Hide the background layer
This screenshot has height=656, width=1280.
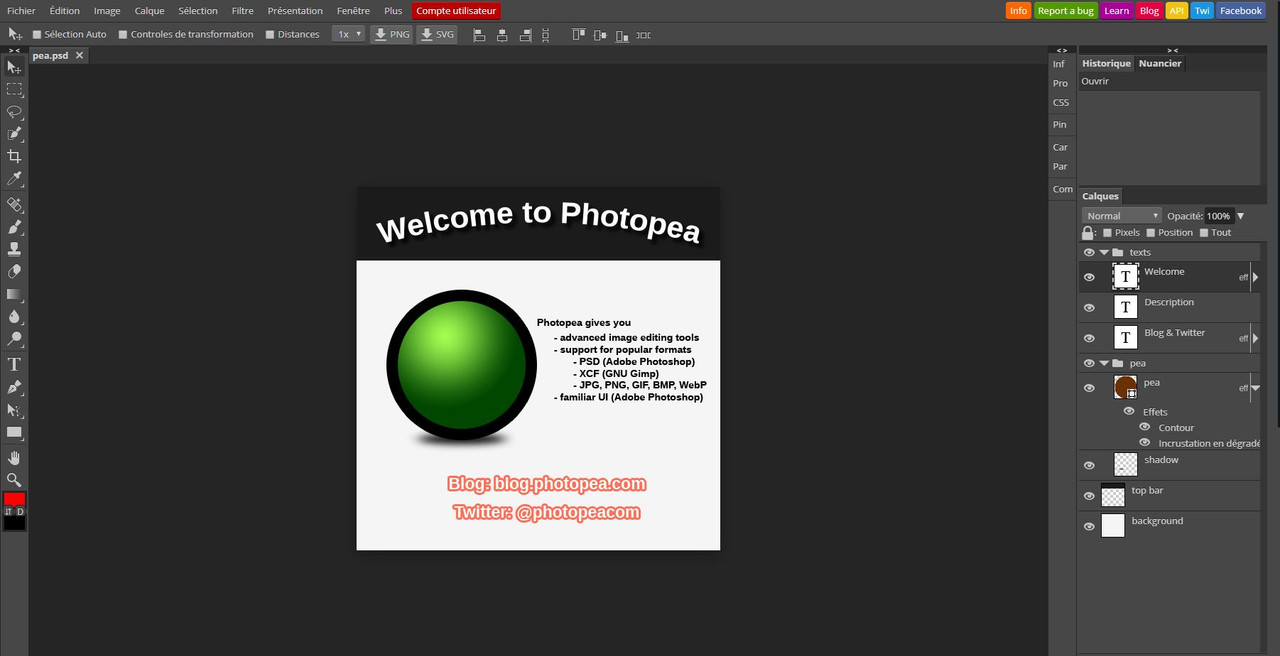click(1089, 526)
